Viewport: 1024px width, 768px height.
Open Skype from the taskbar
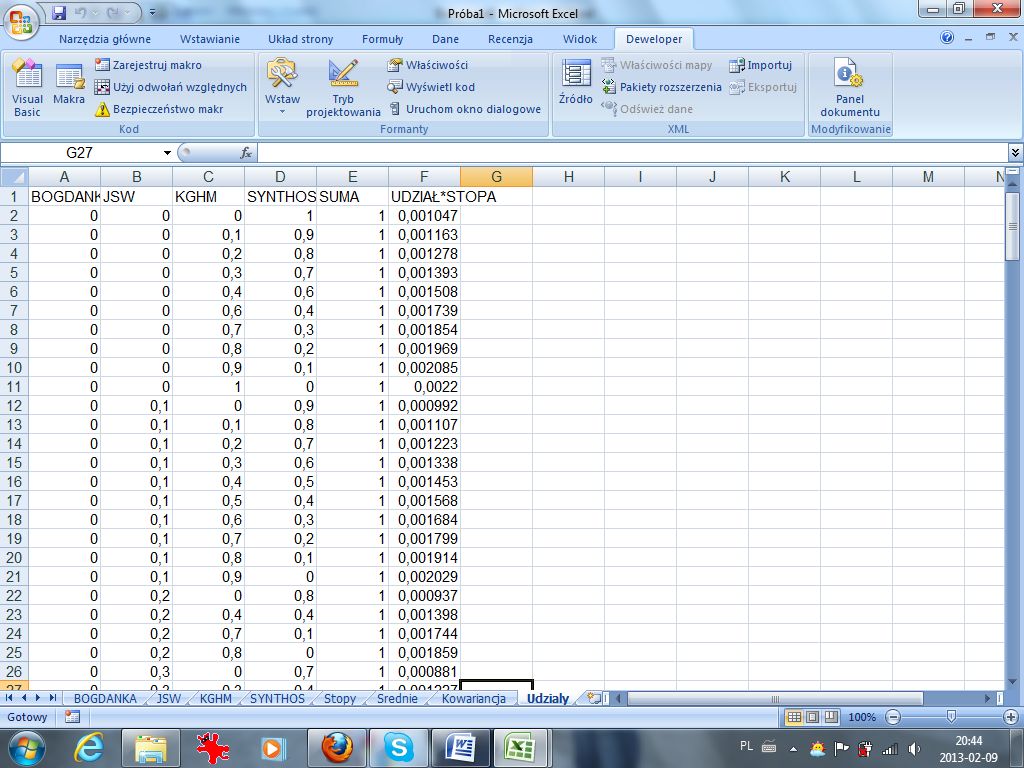pos(398,748)
